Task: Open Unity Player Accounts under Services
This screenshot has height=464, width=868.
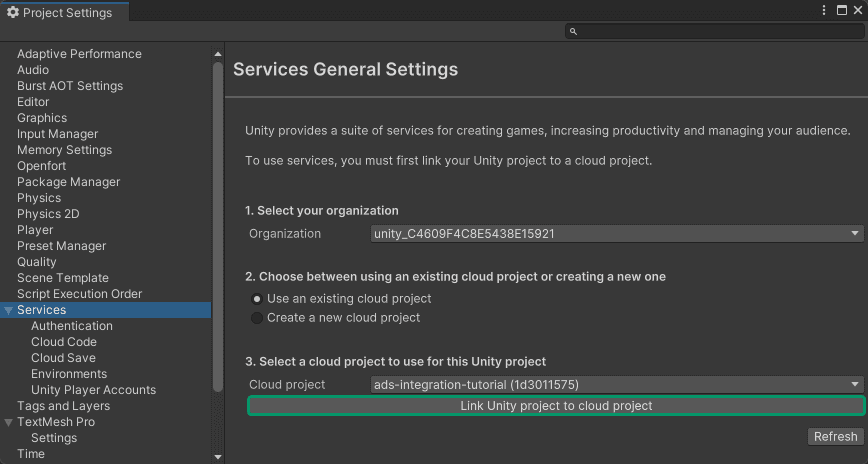Action: pyautogui.click(x=93, y=390)
